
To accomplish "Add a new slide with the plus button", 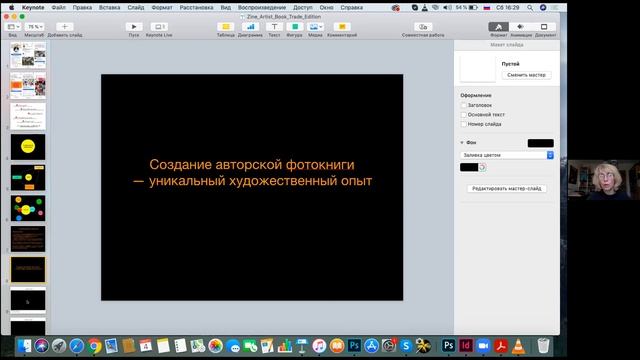I will (x=64, y=27).
